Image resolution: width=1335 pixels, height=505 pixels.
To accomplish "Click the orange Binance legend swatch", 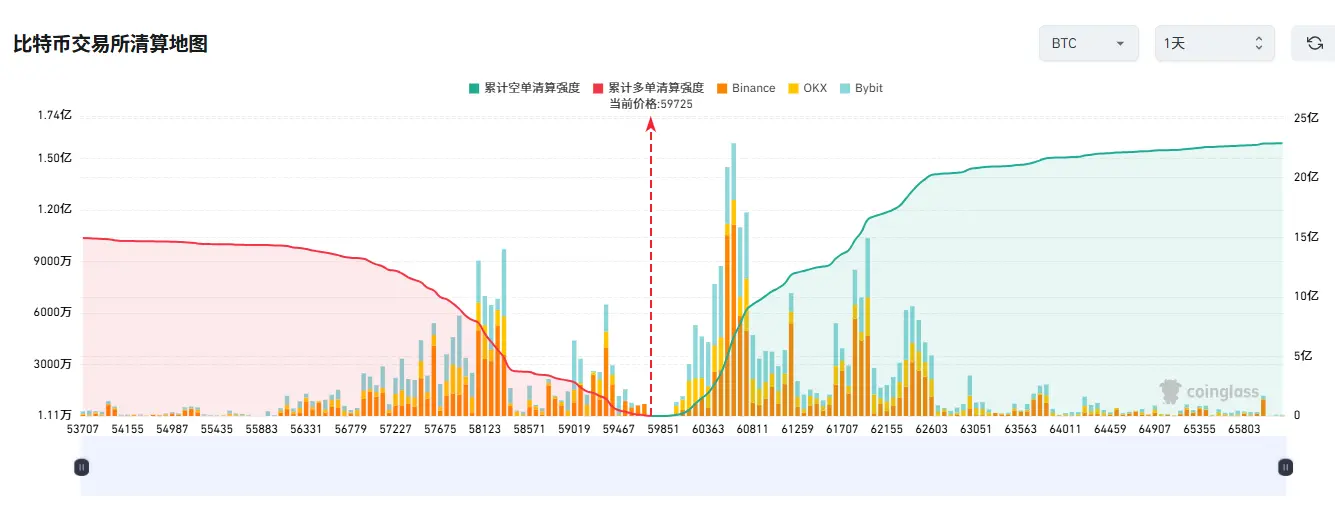I will pos(721,88).
